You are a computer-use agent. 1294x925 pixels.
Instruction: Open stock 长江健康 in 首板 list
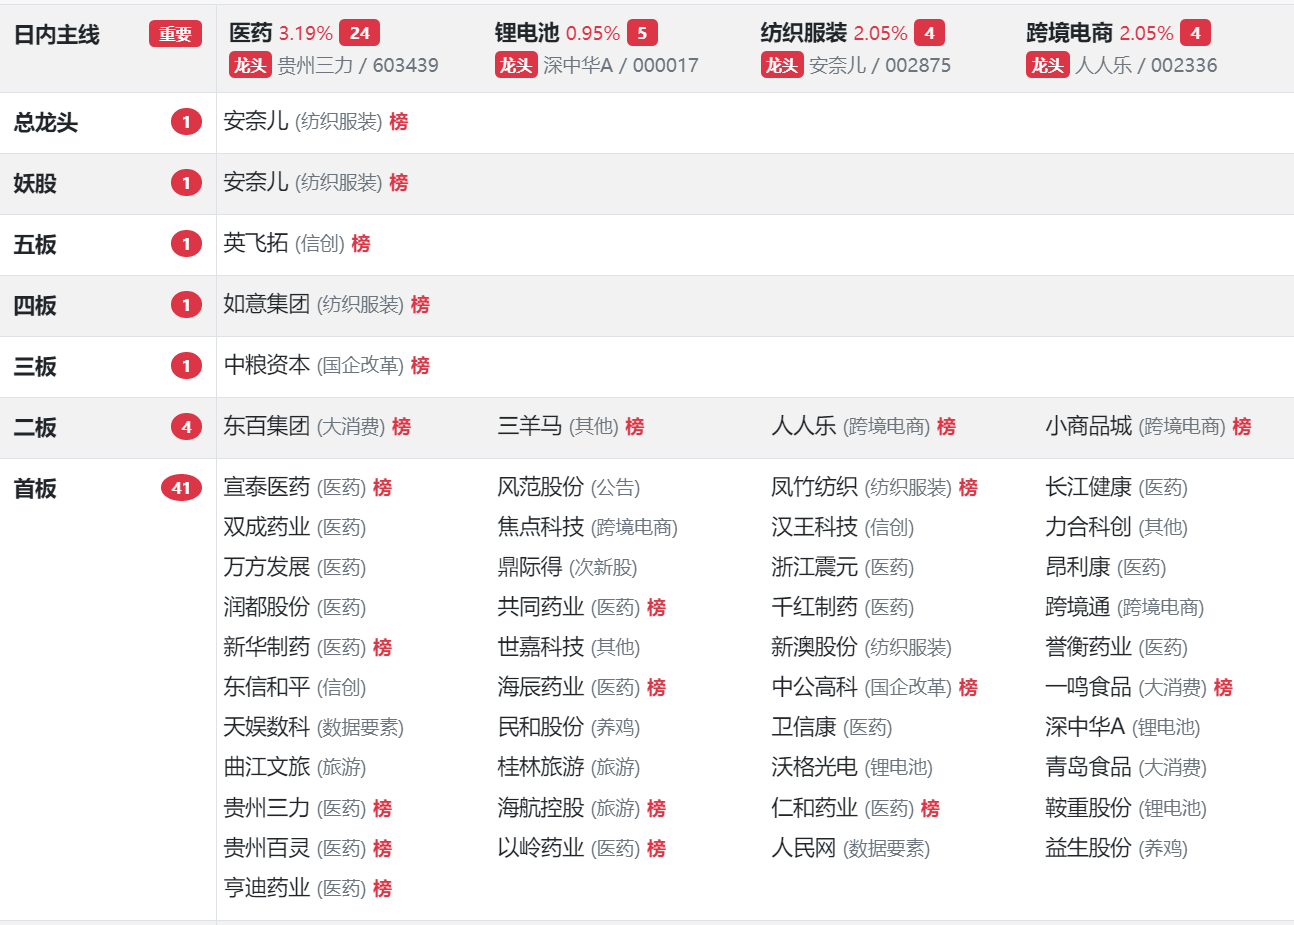pyautogui.click(x=1089, y=488)
